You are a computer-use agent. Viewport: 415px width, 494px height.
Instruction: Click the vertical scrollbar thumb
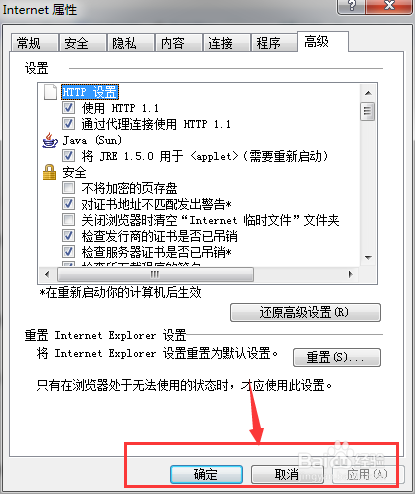click(x=368, y=111)
